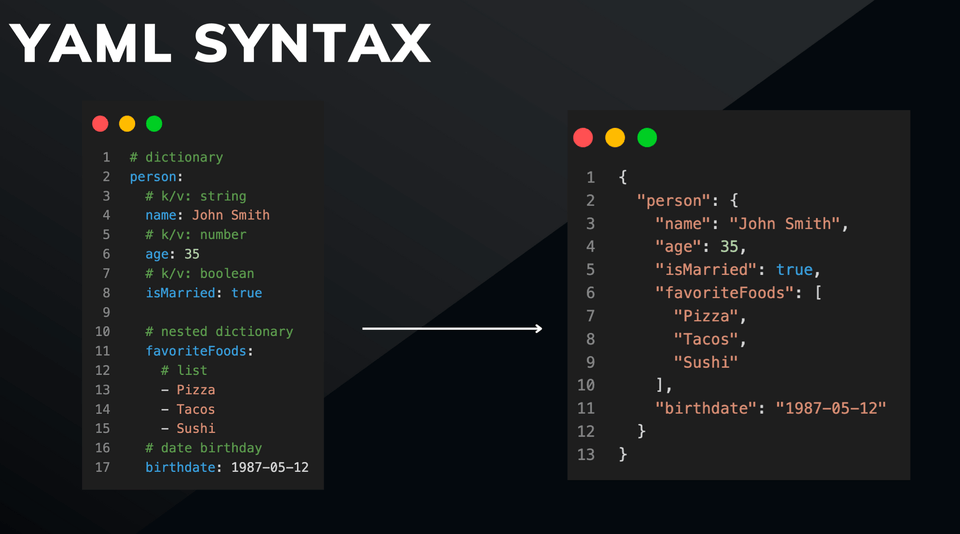Viewport: 960px width, 534px height.
Task: Click the '- Tacos' list item in YAML
Action: point(188,409)
